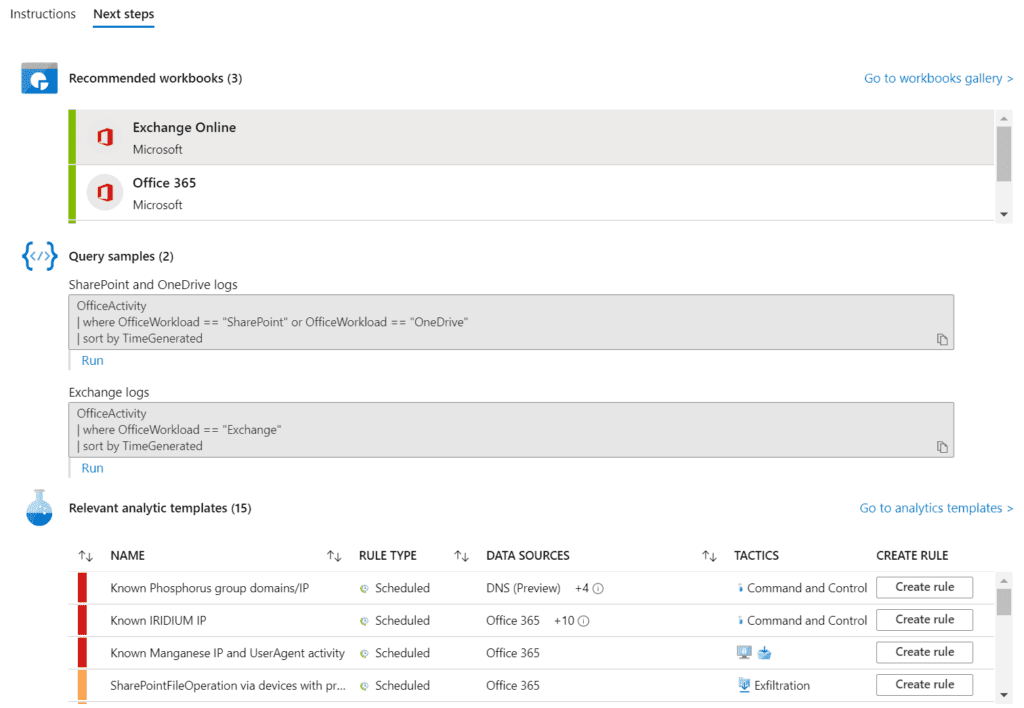Click the Exfiltration tactic icon
The width and height of the screenshot is (1024, 708).
pos(744,685)
